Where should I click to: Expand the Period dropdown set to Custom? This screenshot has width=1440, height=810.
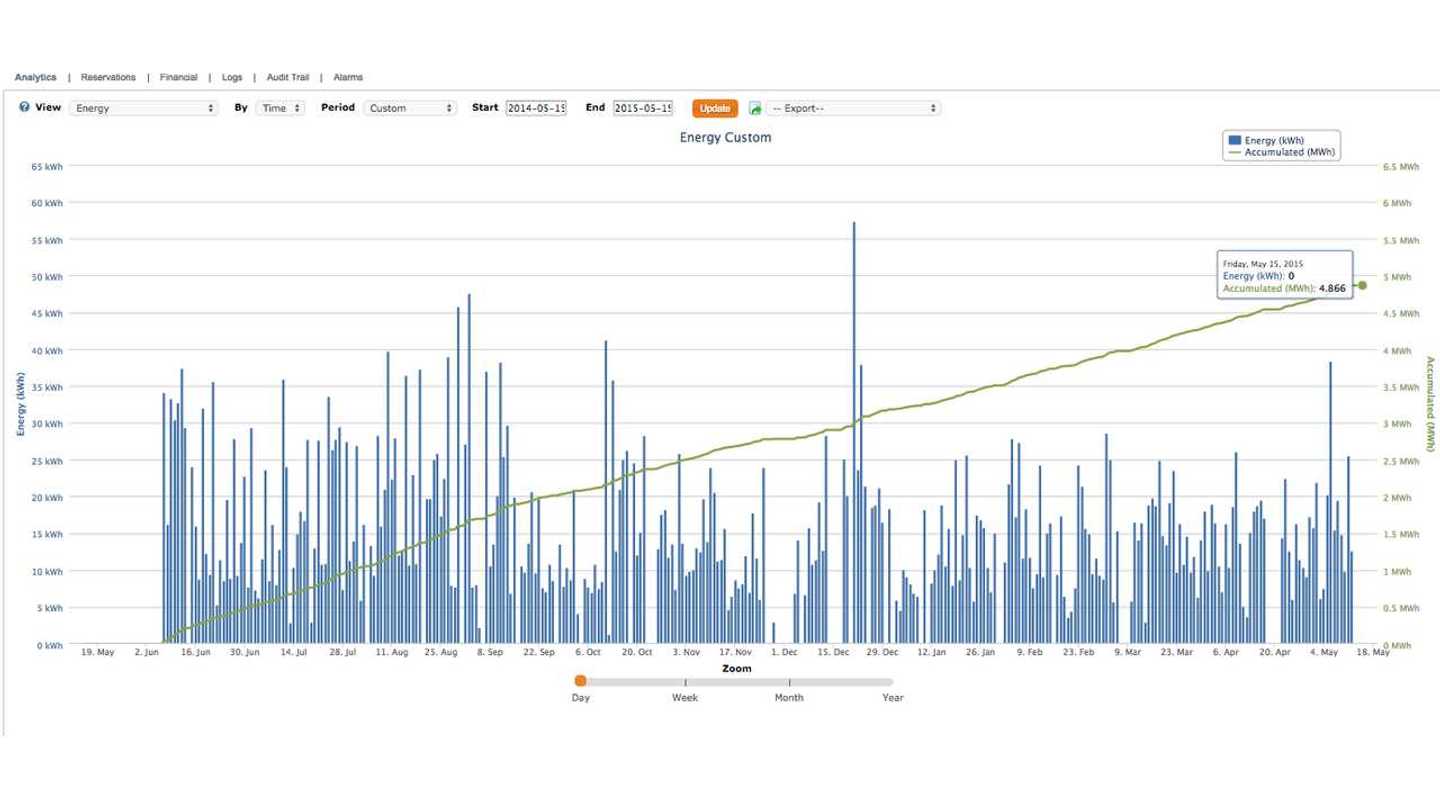(410, 108)
